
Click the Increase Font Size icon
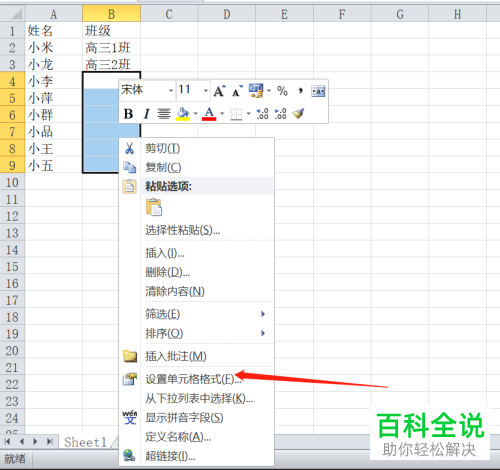(219, 91)
